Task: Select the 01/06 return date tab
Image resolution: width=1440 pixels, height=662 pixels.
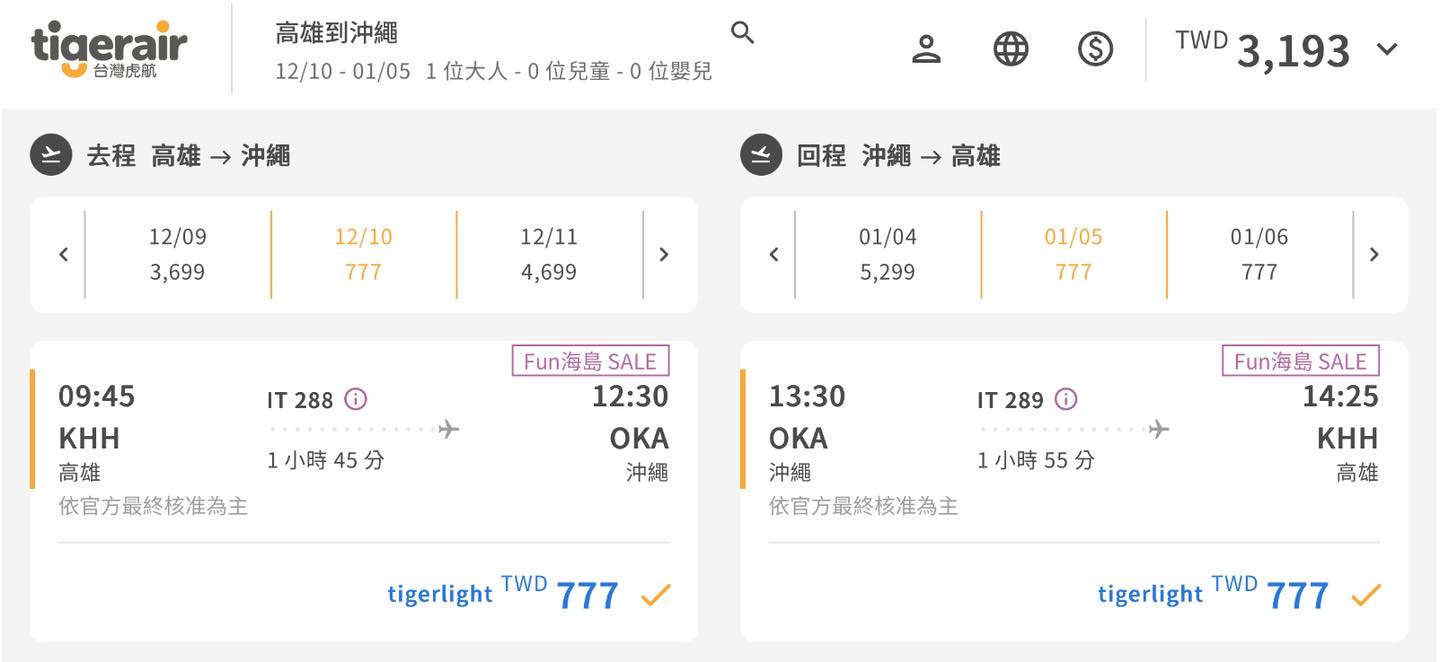Action: [x=1259, y=254]
